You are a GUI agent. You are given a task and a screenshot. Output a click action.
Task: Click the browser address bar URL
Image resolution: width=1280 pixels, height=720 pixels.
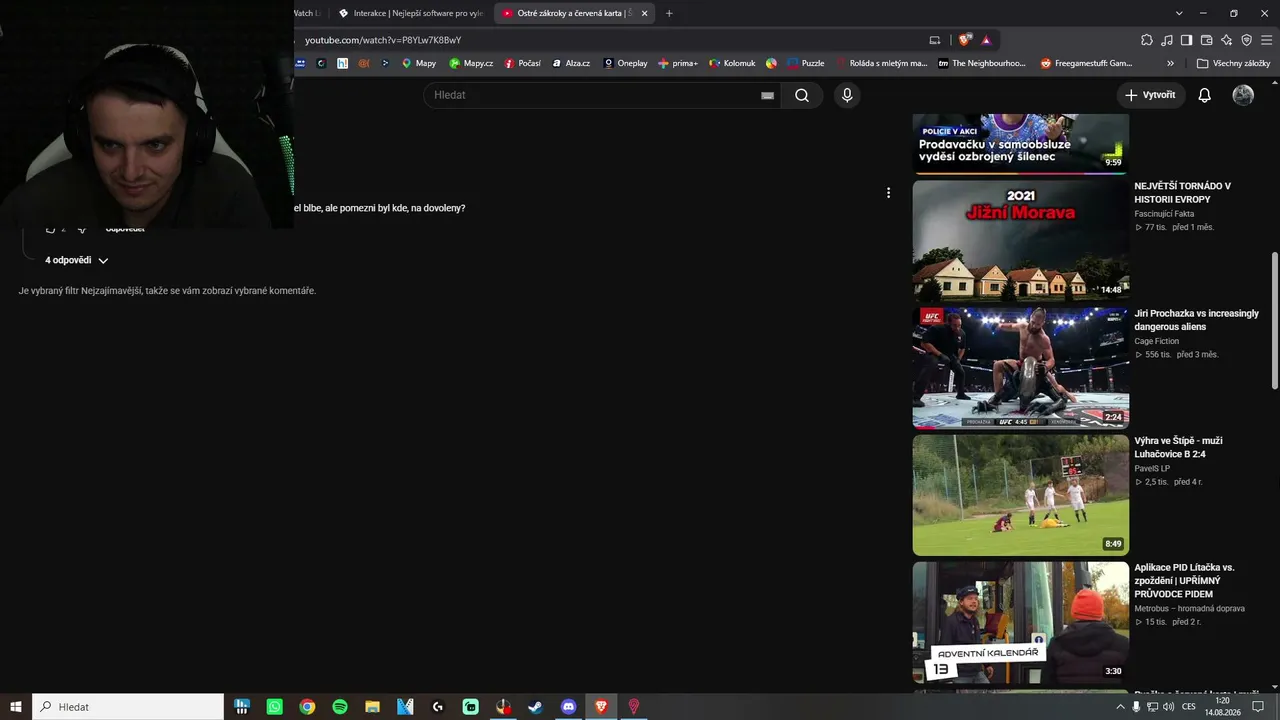coord(383,40)
